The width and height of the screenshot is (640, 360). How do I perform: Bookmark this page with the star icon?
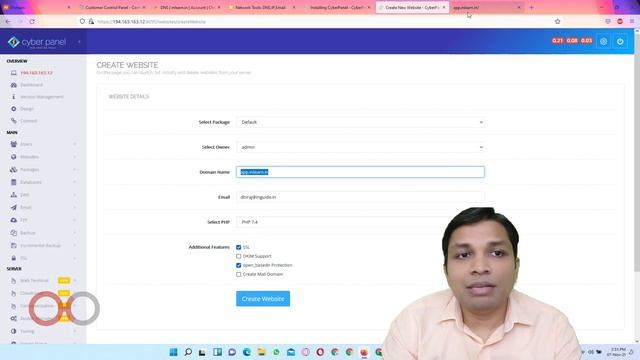click(558, 21)
